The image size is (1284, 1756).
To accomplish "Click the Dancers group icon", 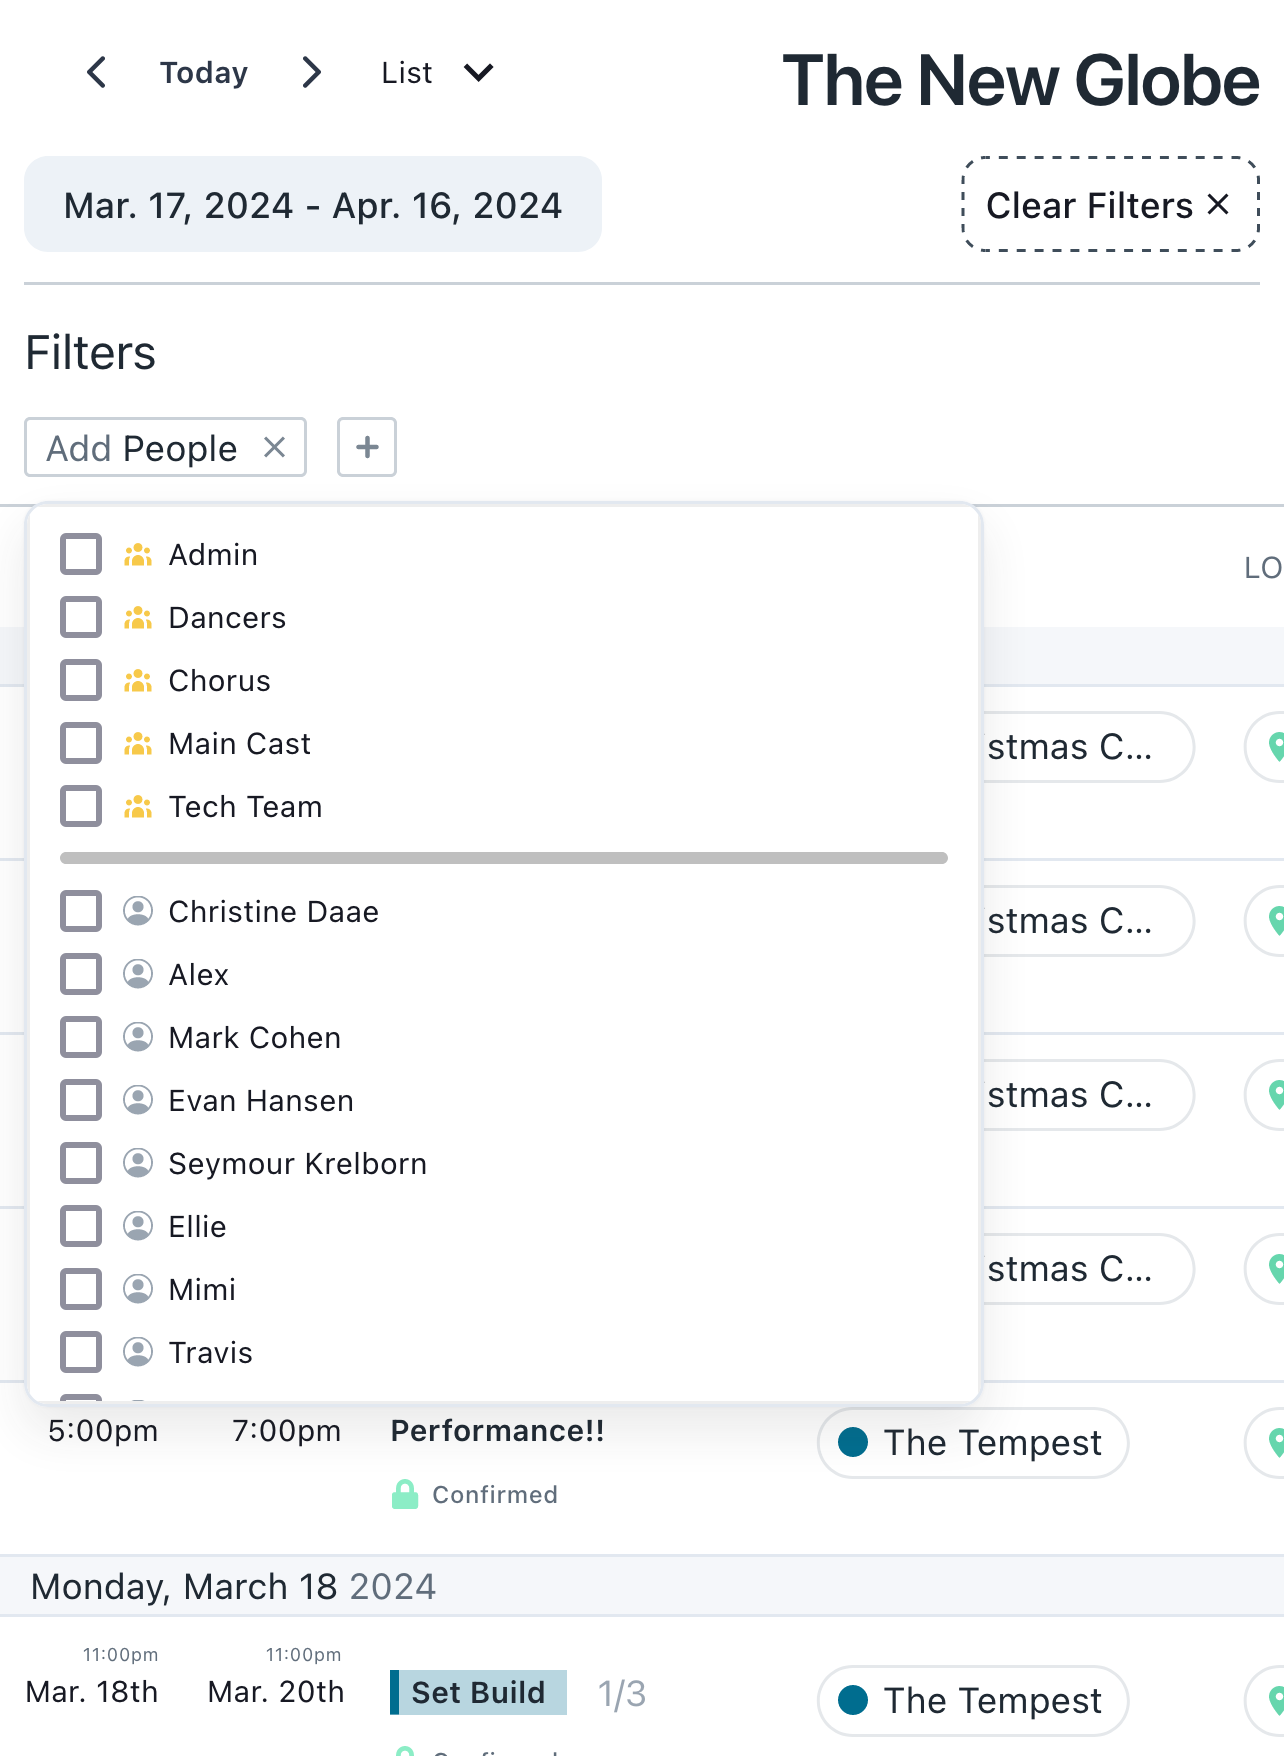I will tap(138, 618).
